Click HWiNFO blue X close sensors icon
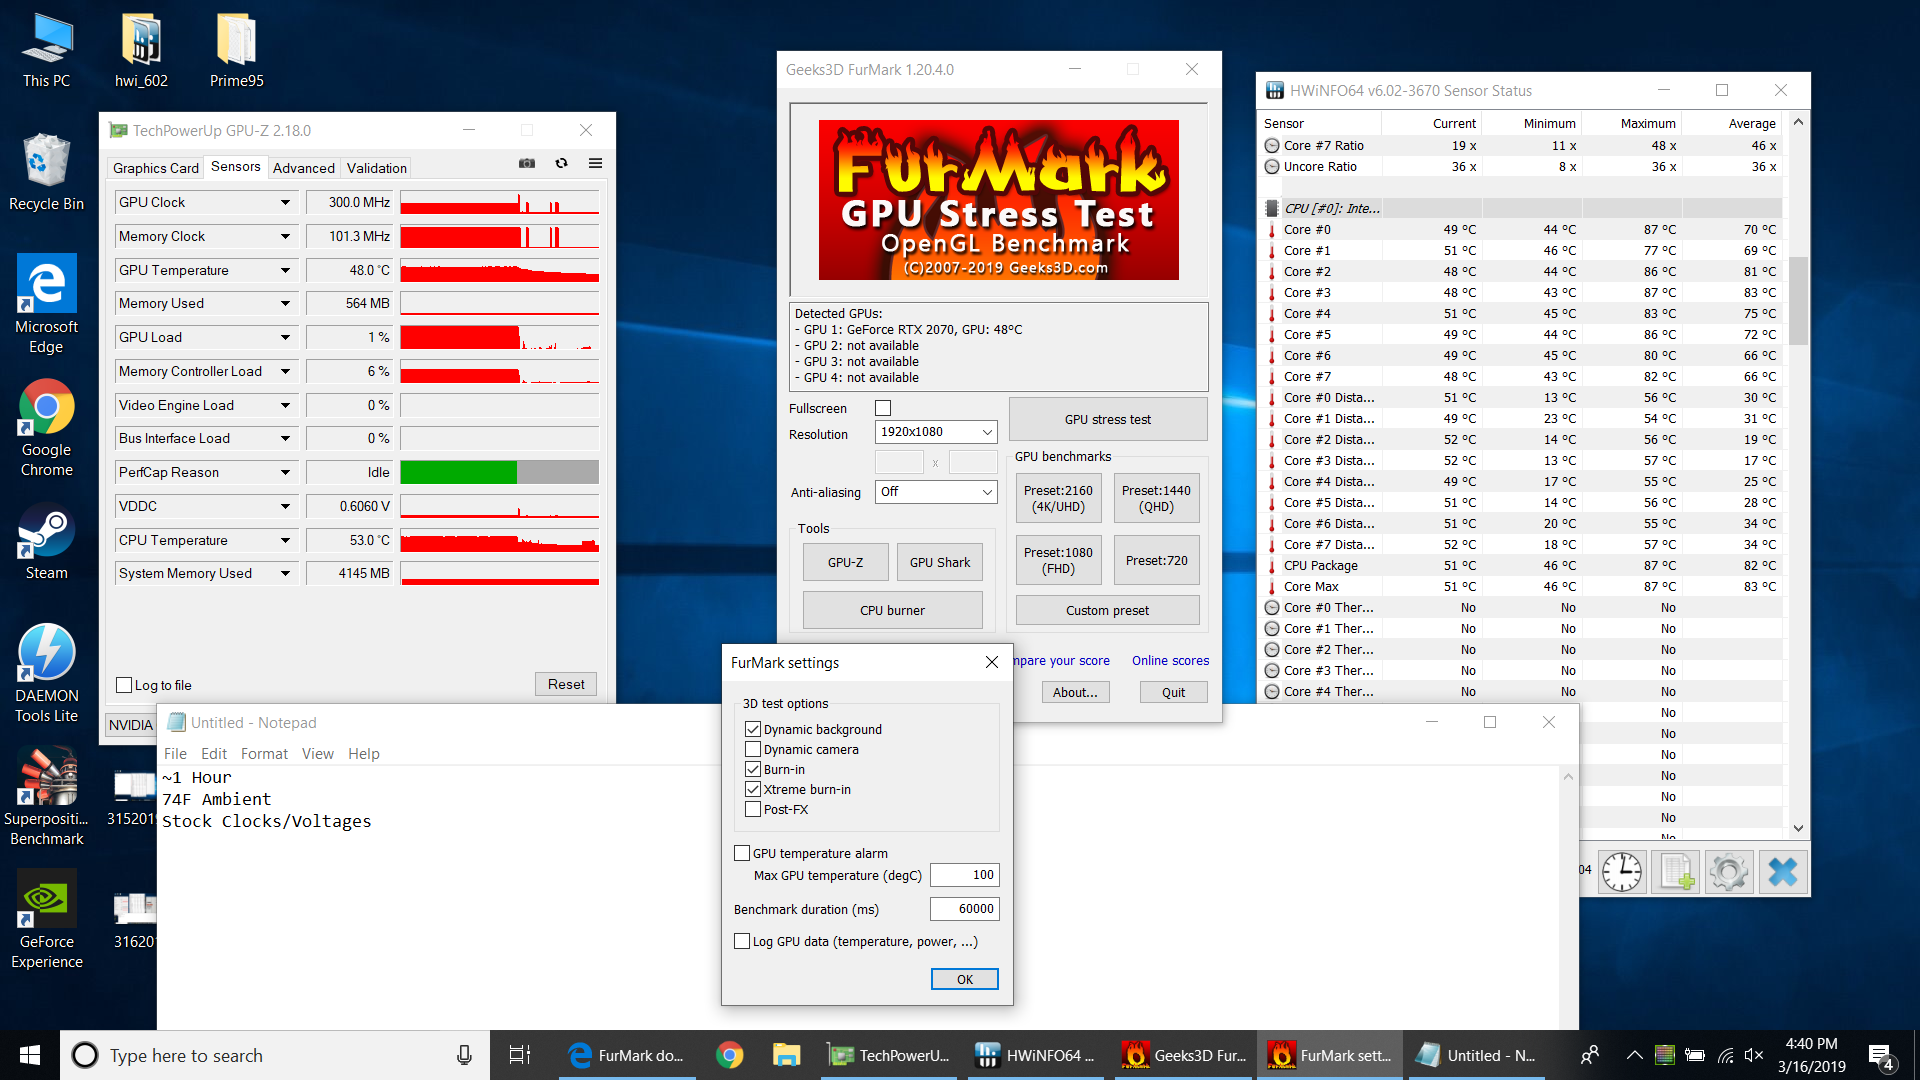Viewport: 1920px width, 1080px height. 1782,872
